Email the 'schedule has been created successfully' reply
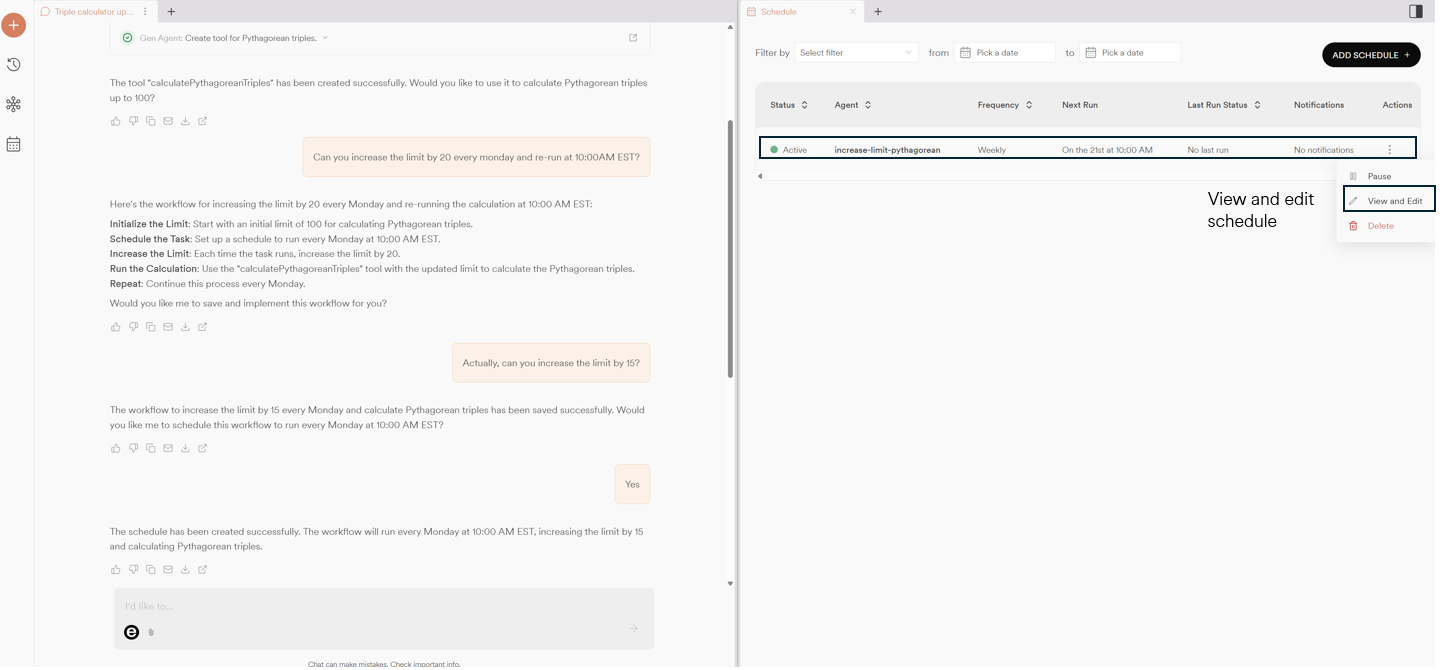Viewport: 1440px width, 670px height. (168, 570)
